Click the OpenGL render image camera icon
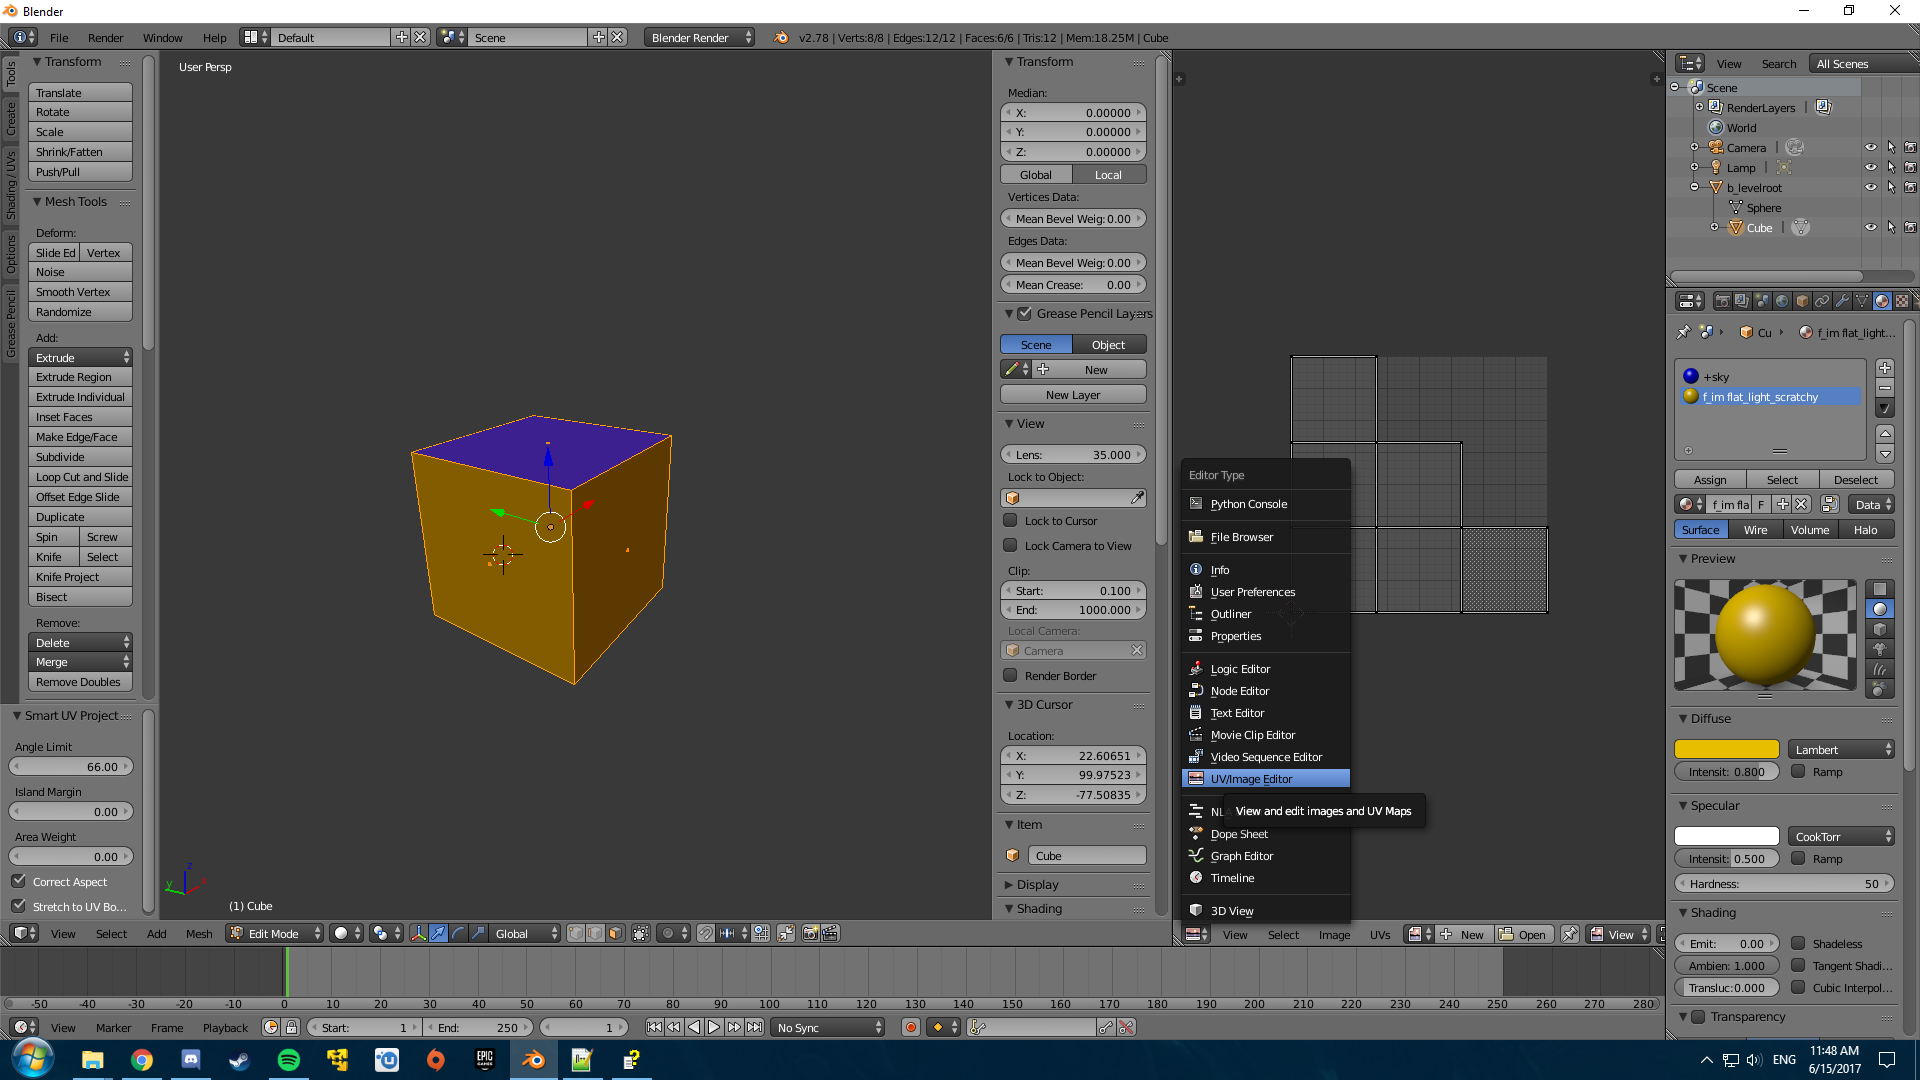Image resolution: width=1920 pixels, height=1080 pixels. (810, 933)
